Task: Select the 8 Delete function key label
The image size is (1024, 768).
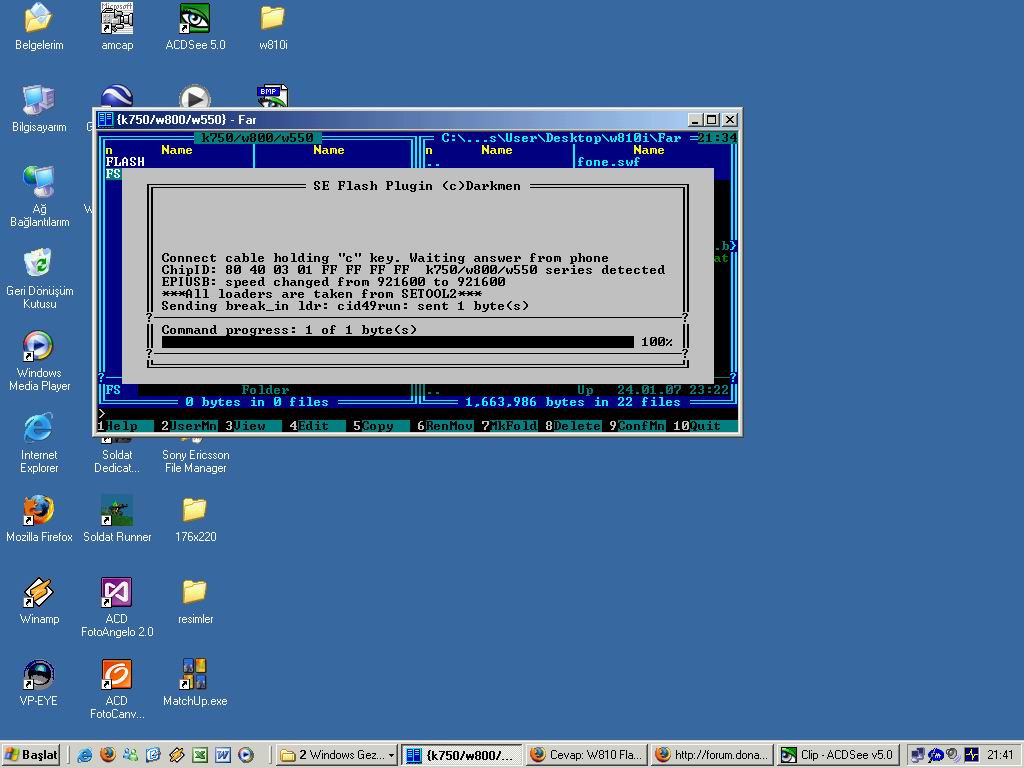Action: [573, 426]
